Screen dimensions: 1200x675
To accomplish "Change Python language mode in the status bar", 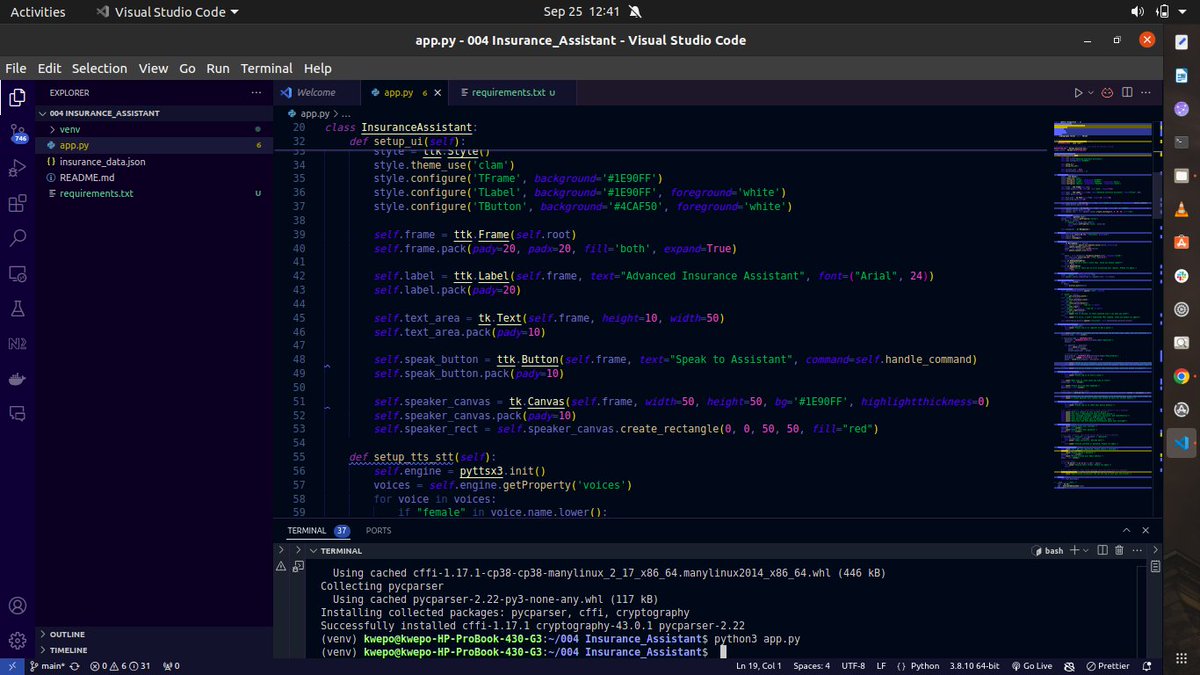I will 918,666.
